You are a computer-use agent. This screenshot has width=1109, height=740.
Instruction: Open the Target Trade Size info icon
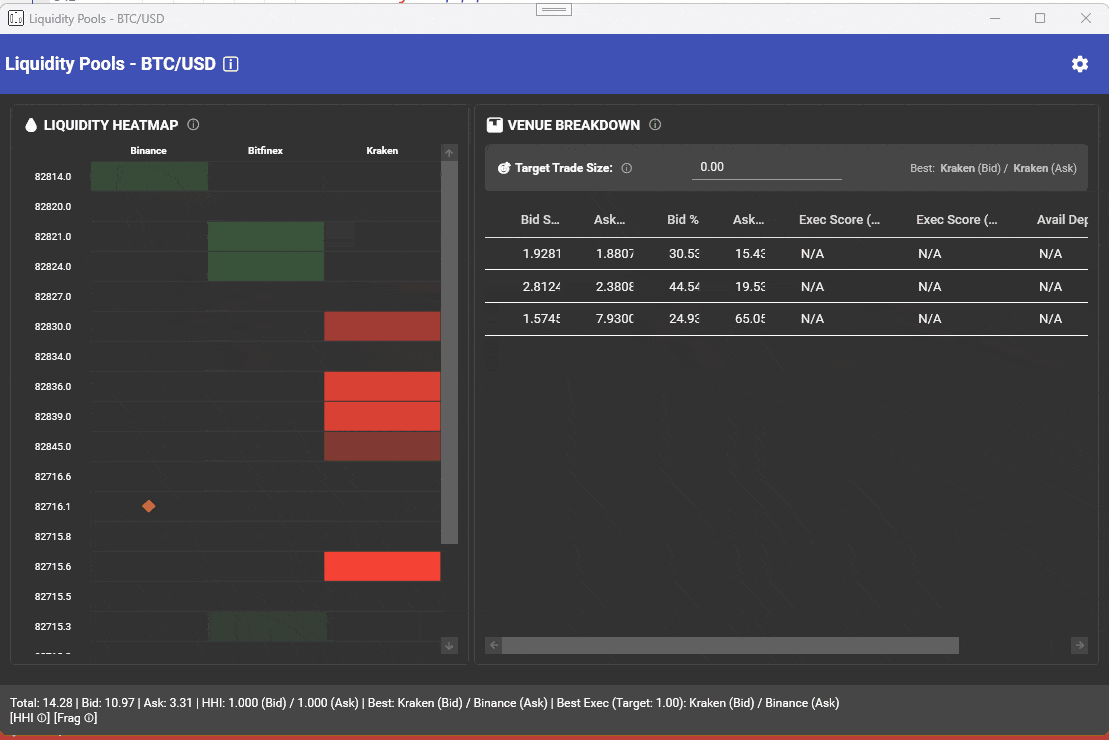[x=627, y=167]
